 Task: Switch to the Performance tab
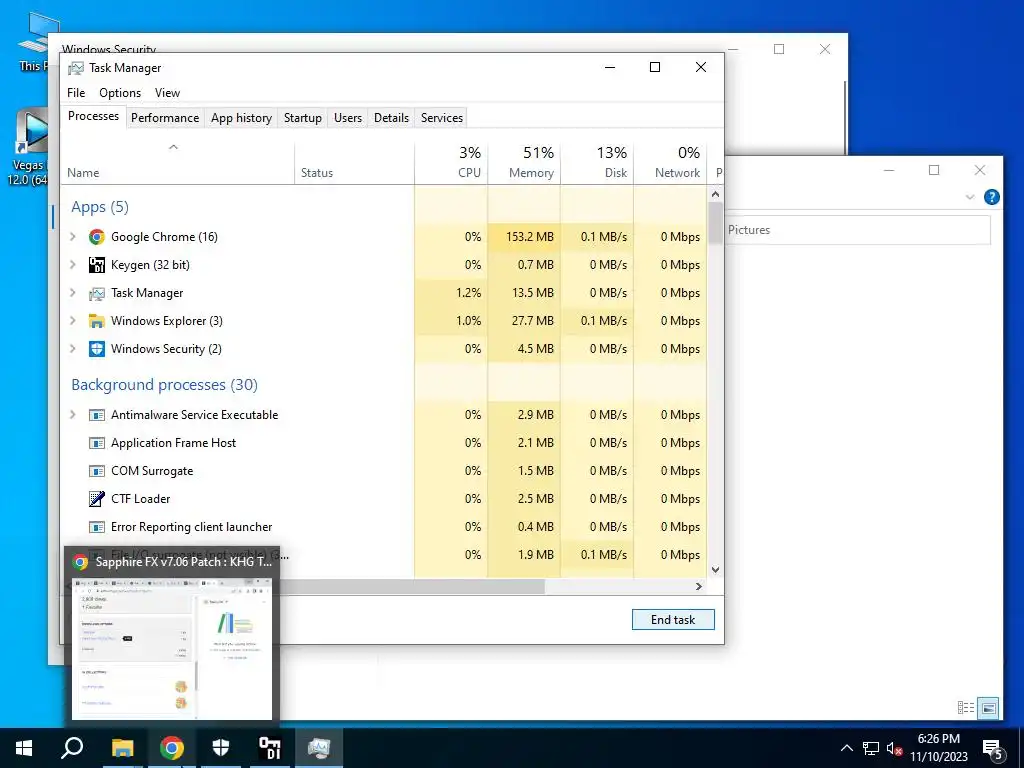(165, 118)
